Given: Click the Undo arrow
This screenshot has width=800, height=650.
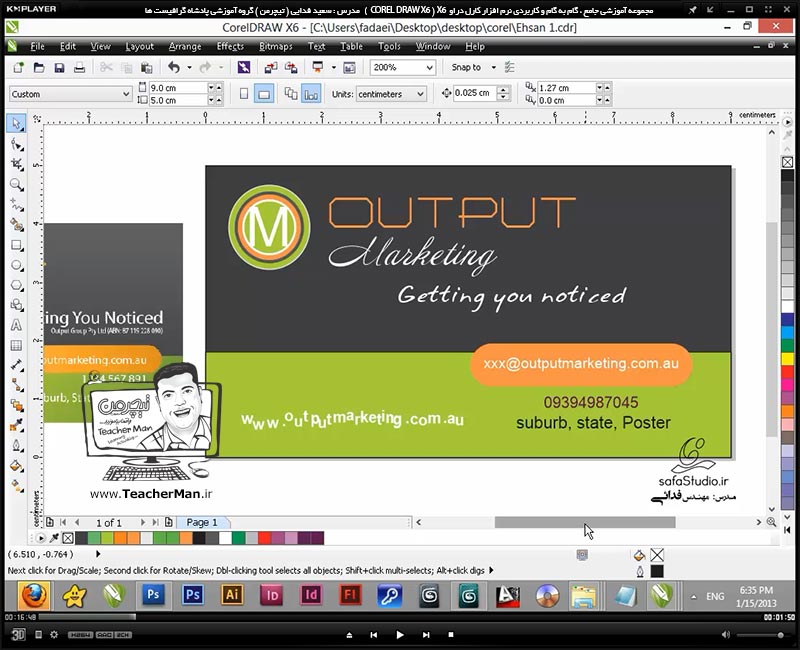Looking at the screenshot, I should coord(174,67).
